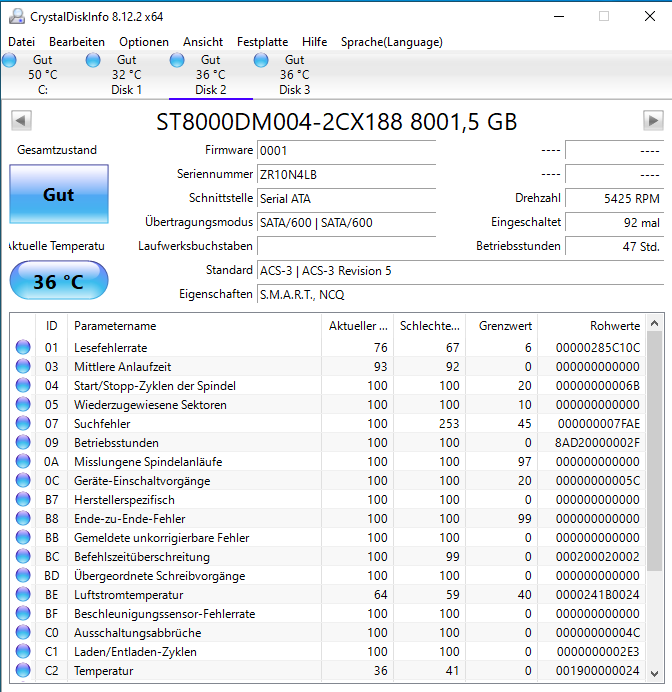Click the empty Laufwerksbuchstaben field
The height and width of the screenshot is (692, 672).
pyautogui.click(x=346, y=246)
